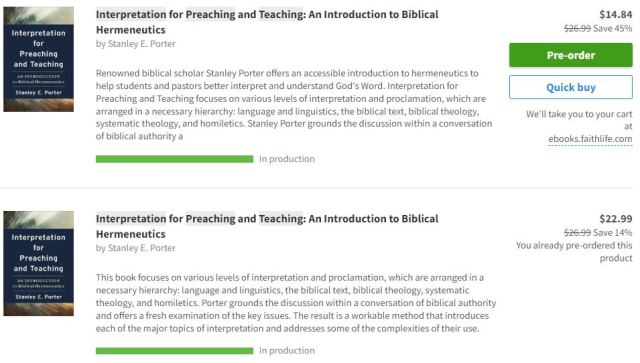The width and height of the screenshot is (640, 363).
Task: Open first Interpretation for Preaching and Teaching title
Action: click(267, 22)
